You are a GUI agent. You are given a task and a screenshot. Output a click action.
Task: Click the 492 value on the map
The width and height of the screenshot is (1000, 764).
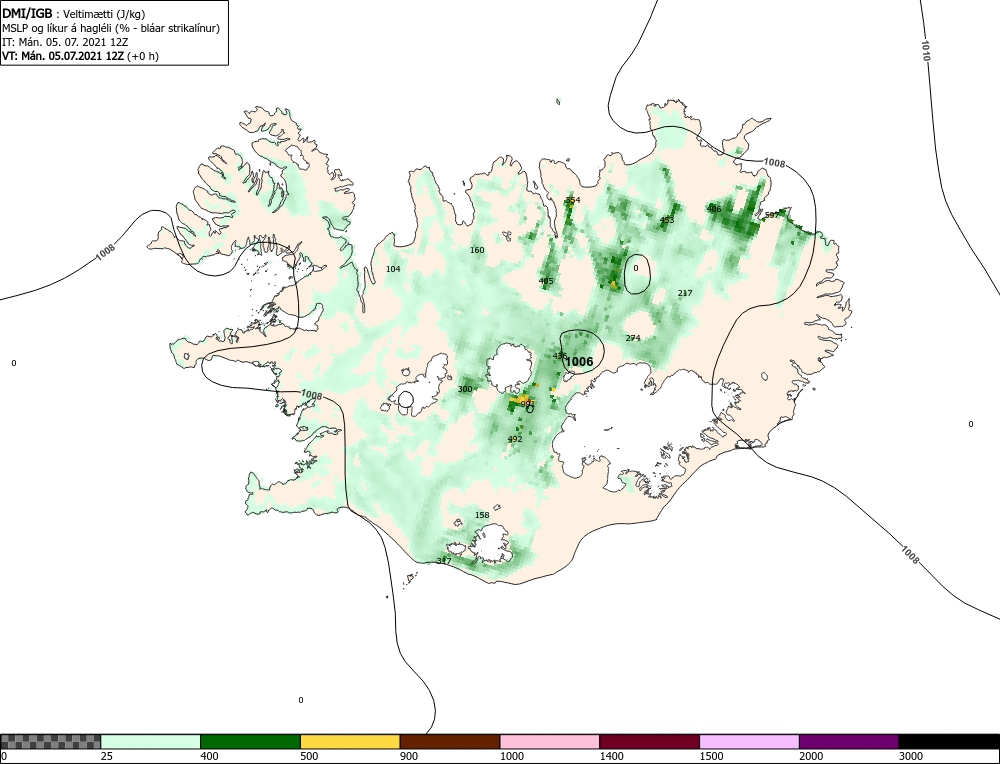pyautogui.click(x=515, y=439)
